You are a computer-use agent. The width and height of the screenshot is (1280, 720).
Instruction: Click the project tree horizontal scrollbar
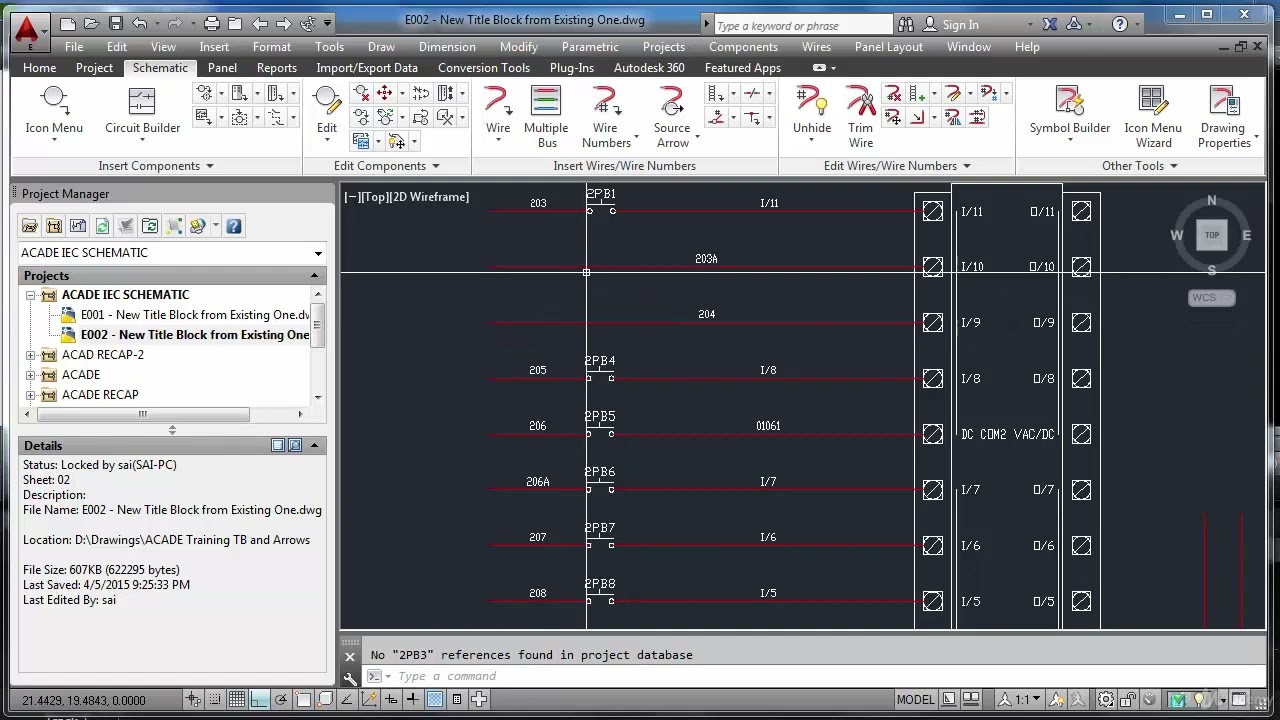click(143, 414)
